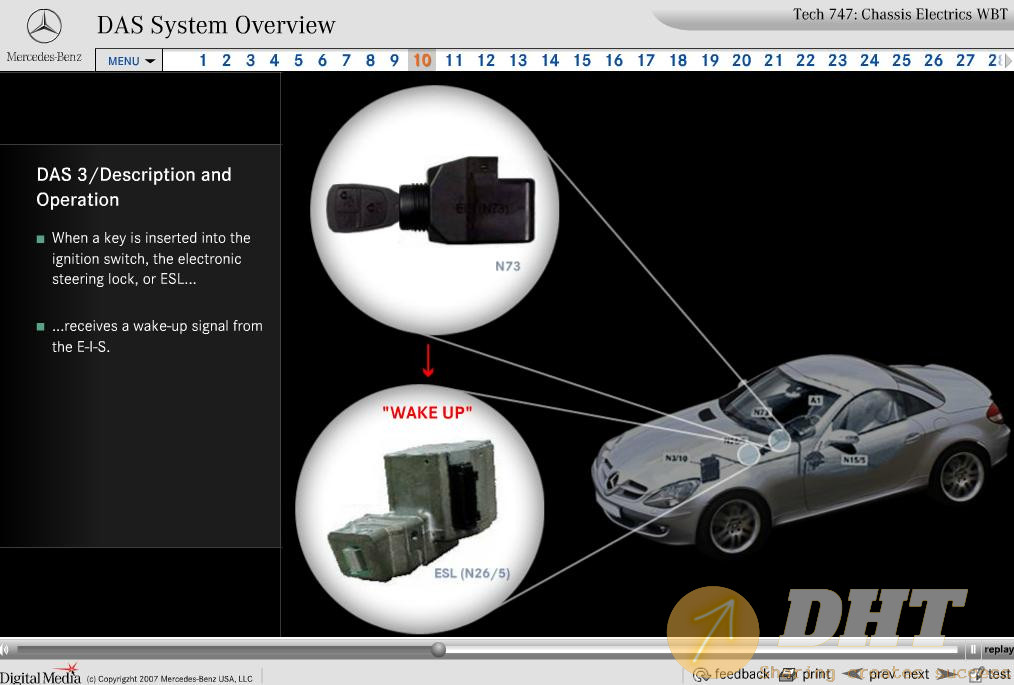
Task: Click the DAS System Overview title
Action: [x=216, y=25]
